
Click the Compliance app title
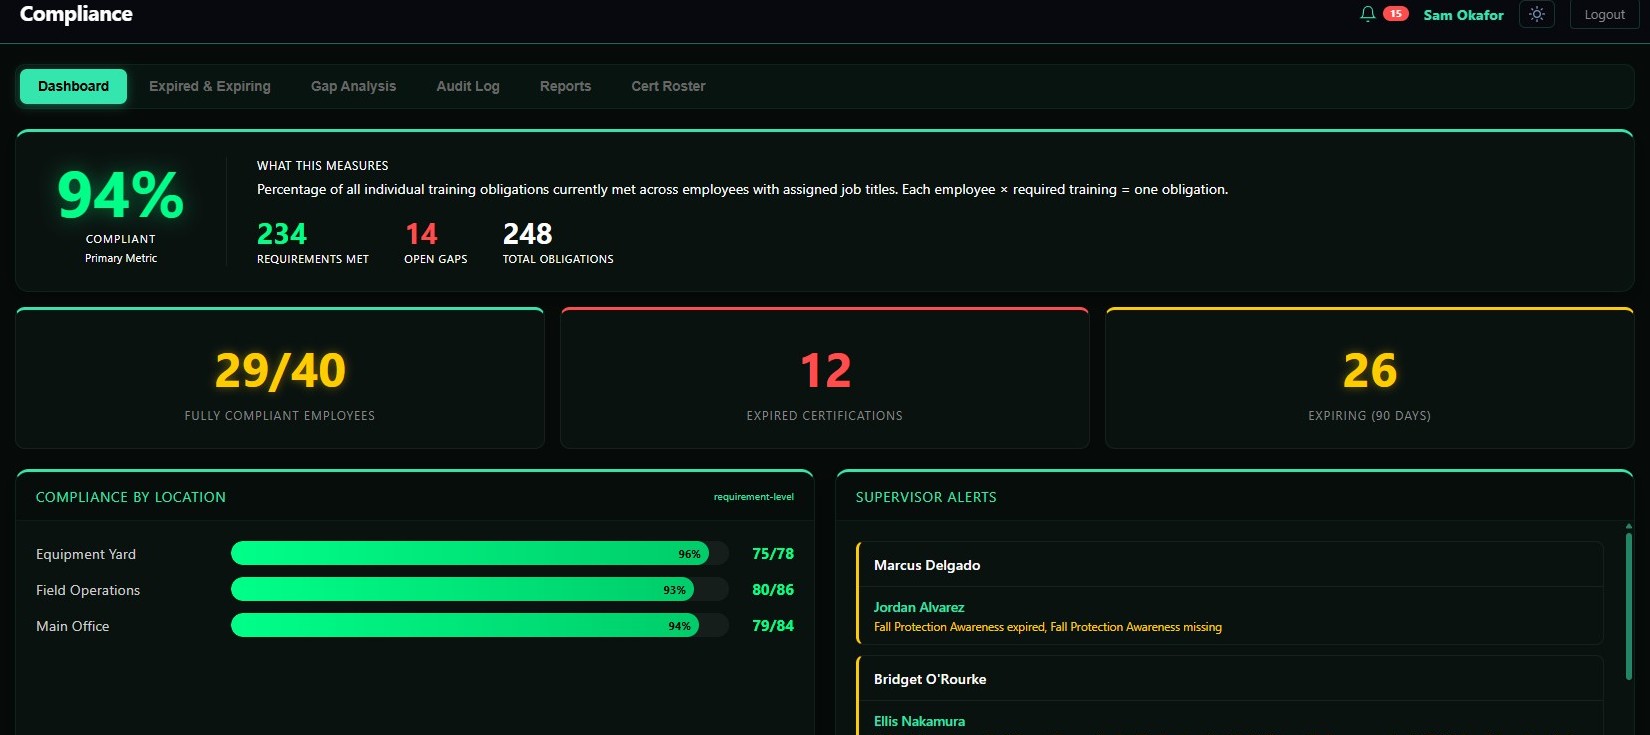pyautogui.click(x=76, y=14)
